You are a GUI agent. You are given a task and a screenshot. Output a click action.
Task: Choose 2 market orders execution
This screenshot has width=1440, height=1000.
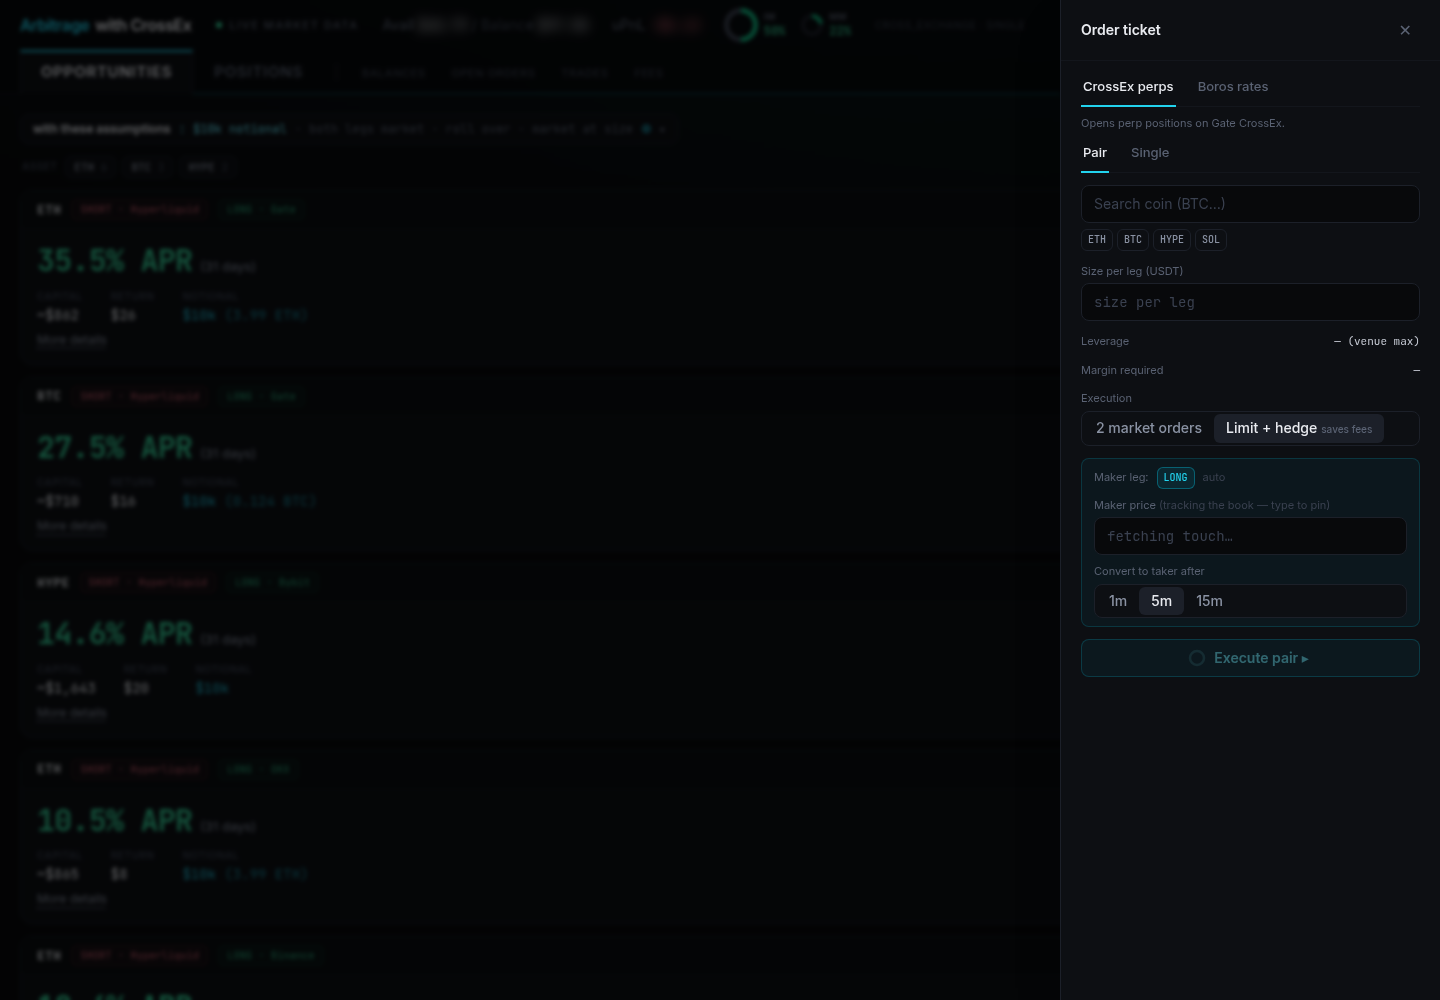[1149, 428]
